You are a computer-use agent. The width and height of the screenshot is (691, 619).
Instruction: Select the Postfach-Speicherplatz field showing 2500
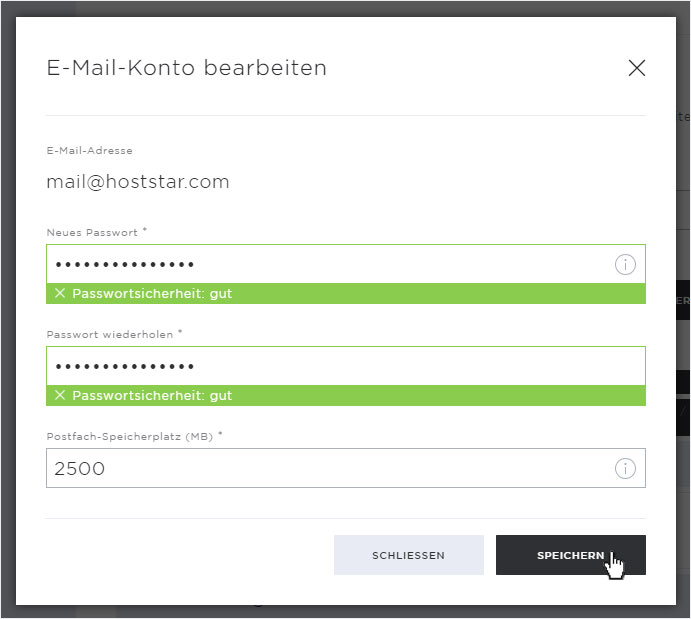click(x=346, y=468)
